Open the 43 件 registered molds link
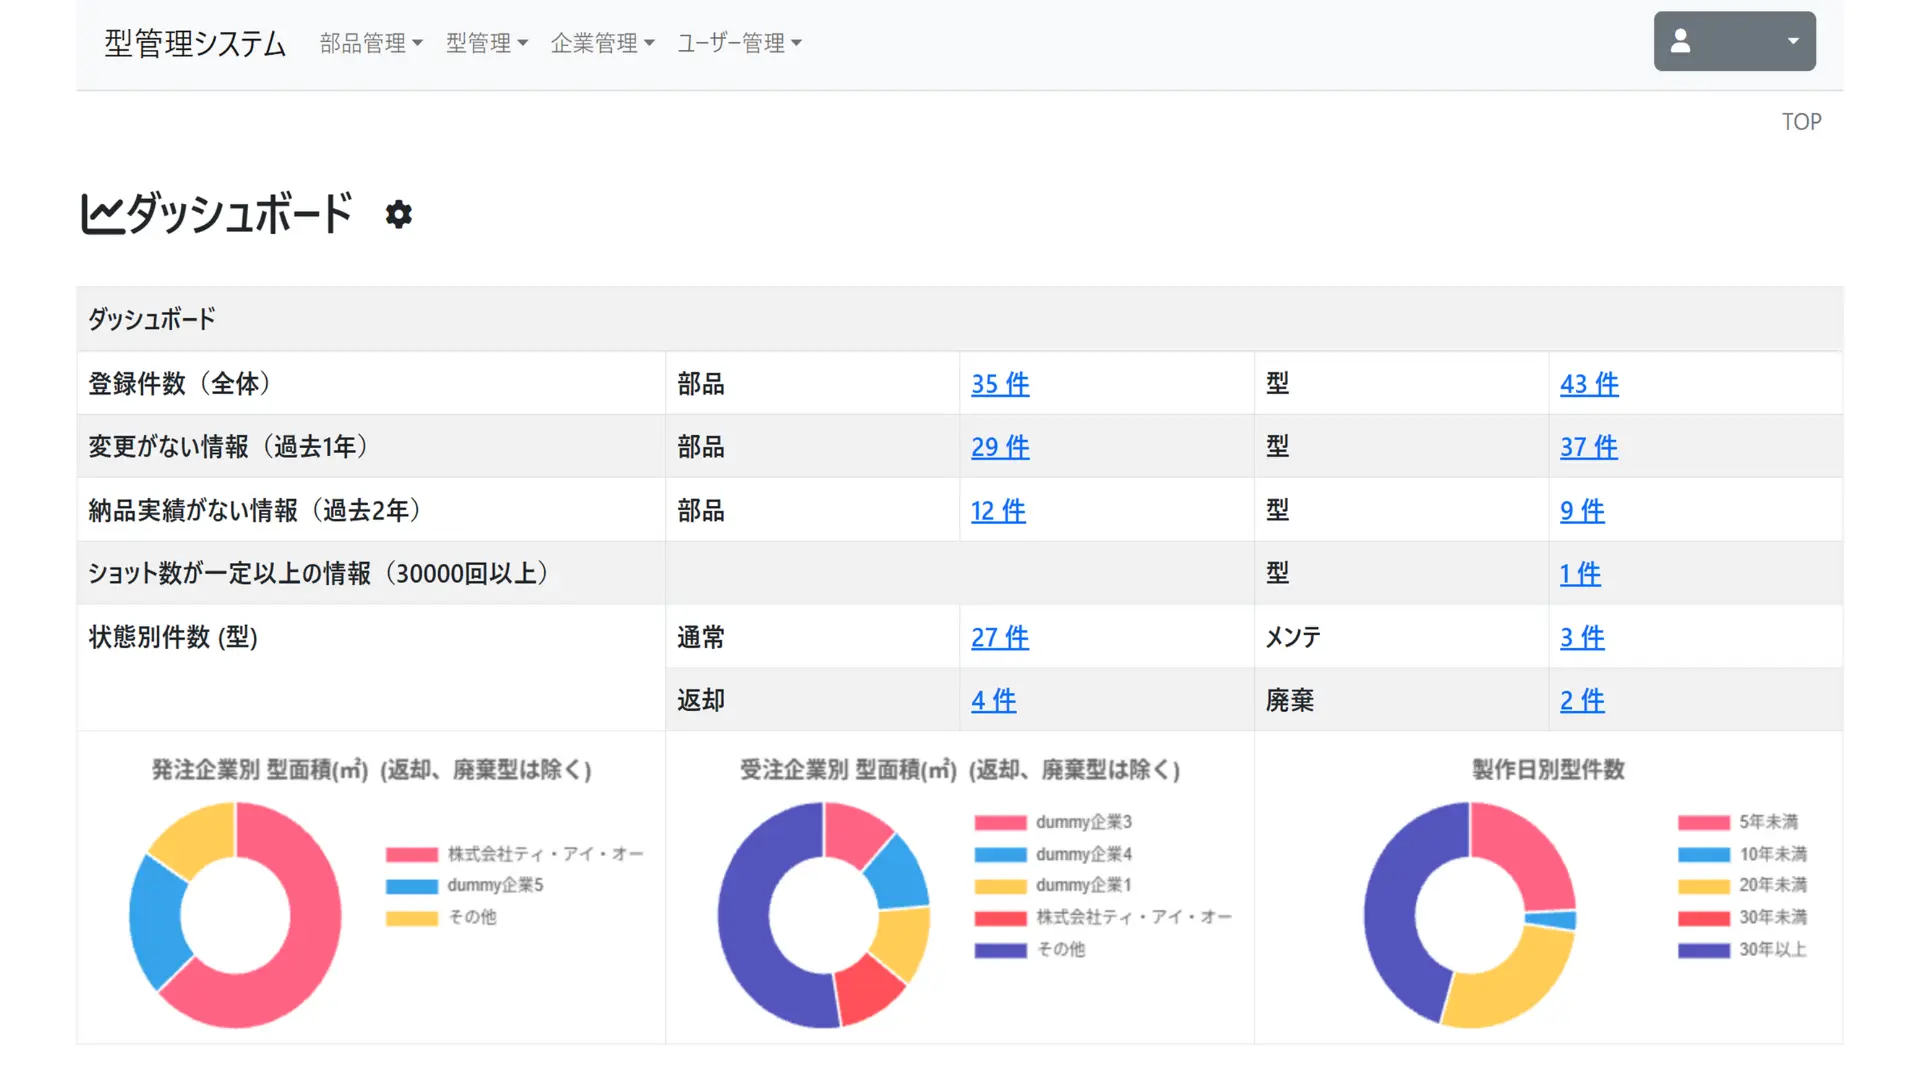 point(1588,384)
